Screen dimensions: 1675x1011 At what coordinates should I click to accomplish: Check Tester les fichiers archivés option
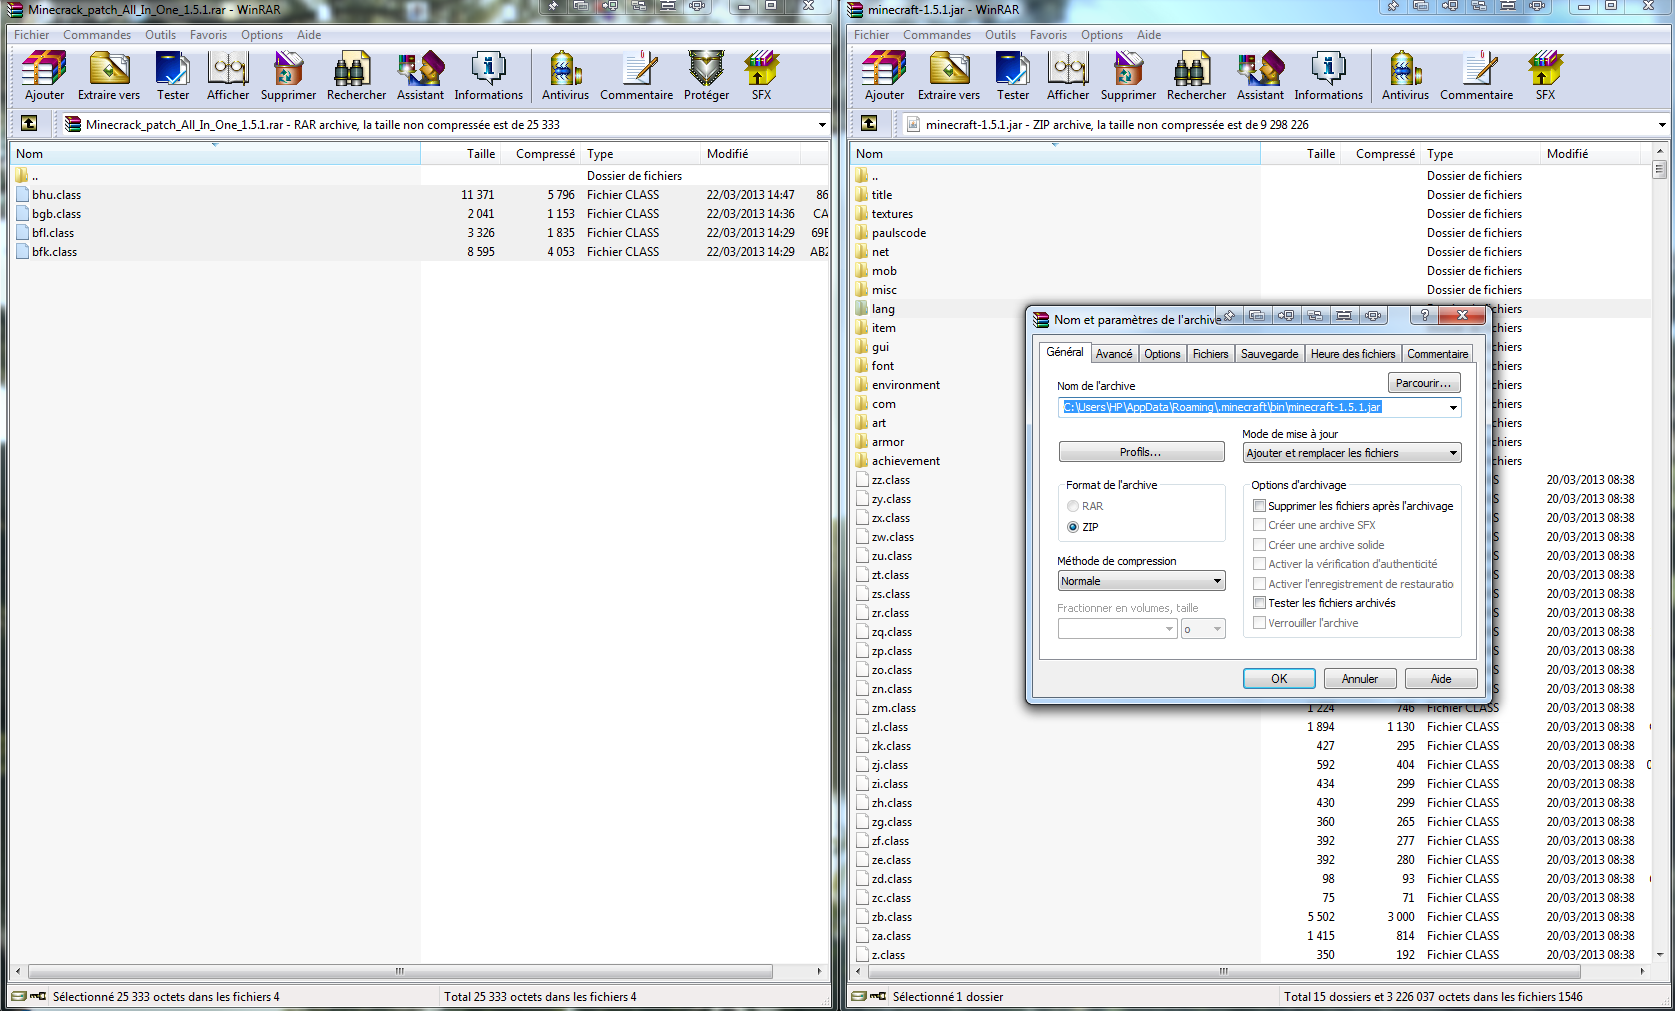(1260, 603)
